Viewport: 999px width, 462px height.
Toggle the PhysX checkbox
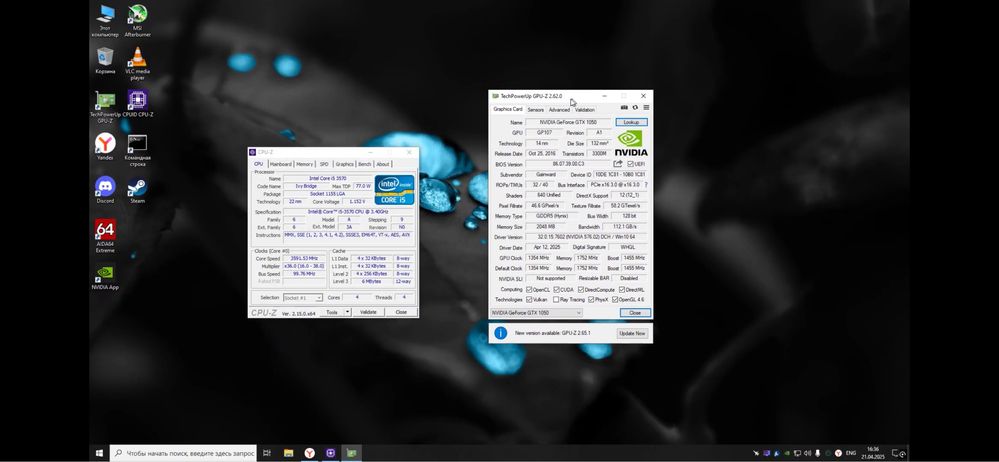(591, 300)
